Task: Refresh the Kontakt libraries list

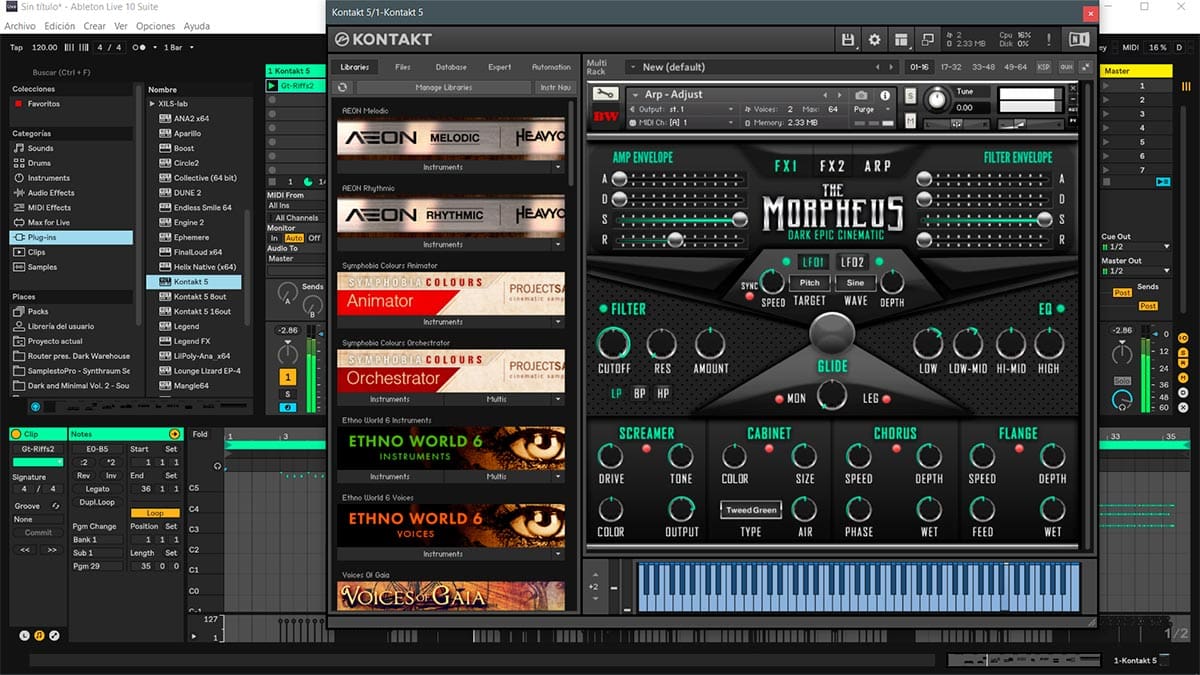Action: tap(343, 88)
